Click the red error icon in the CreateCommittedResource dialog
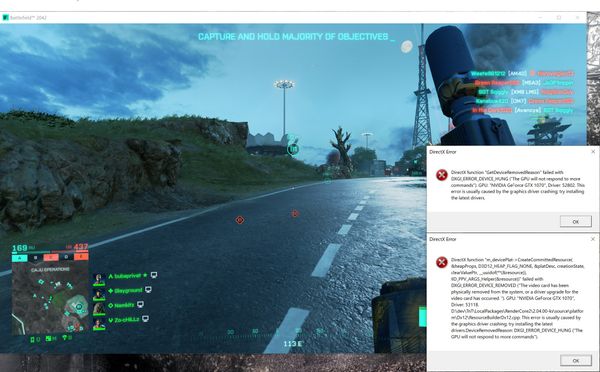This screenshot has height=372, width=600. tap(442, 263)
